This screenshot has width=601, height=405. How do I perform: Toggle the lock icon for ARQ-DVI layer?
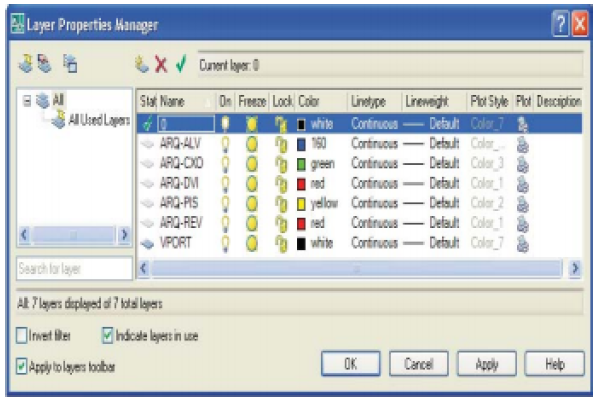click(282, 184)
